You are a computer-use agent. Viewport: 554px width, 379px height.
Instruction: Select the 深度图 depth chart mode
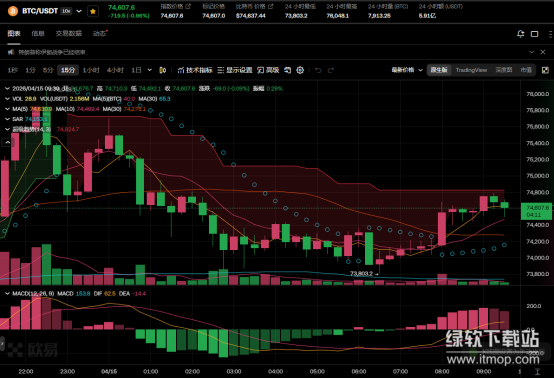(x=503, y=70)
